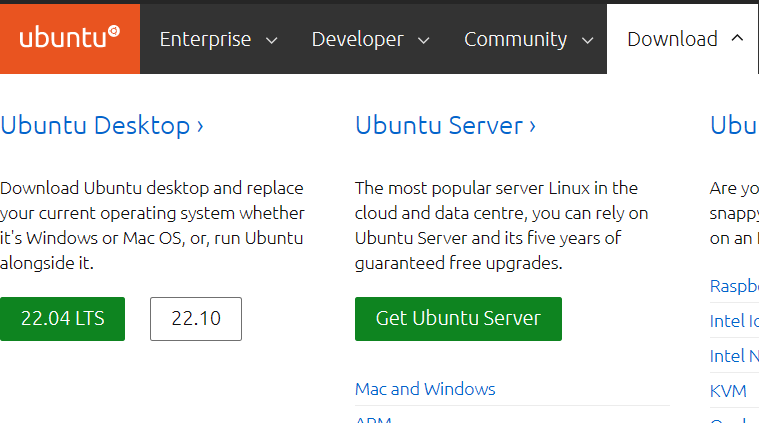The width and height of the screenshot is (759, 423).
Task: Choose the 22.10 desktop release button
Action: (x=196, y=319)
